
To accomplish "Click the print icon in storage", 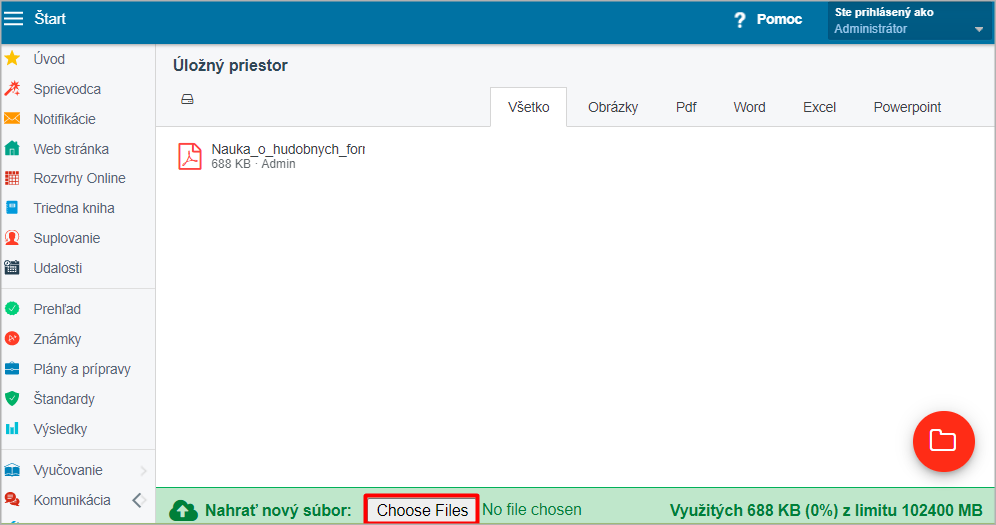I will point(187,99).
